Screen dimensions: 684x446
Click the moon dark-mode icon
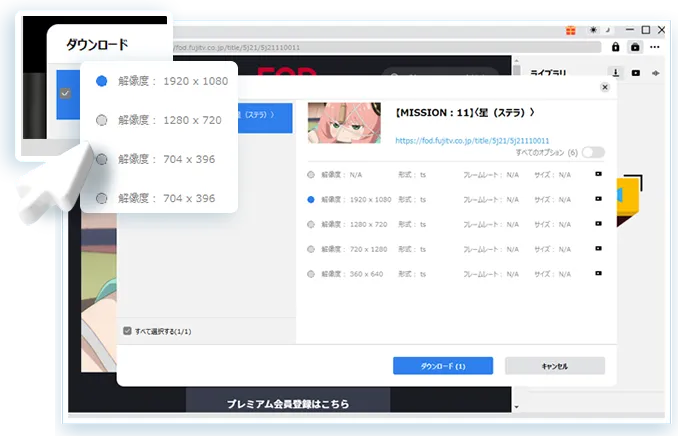(x=608, y=30)
